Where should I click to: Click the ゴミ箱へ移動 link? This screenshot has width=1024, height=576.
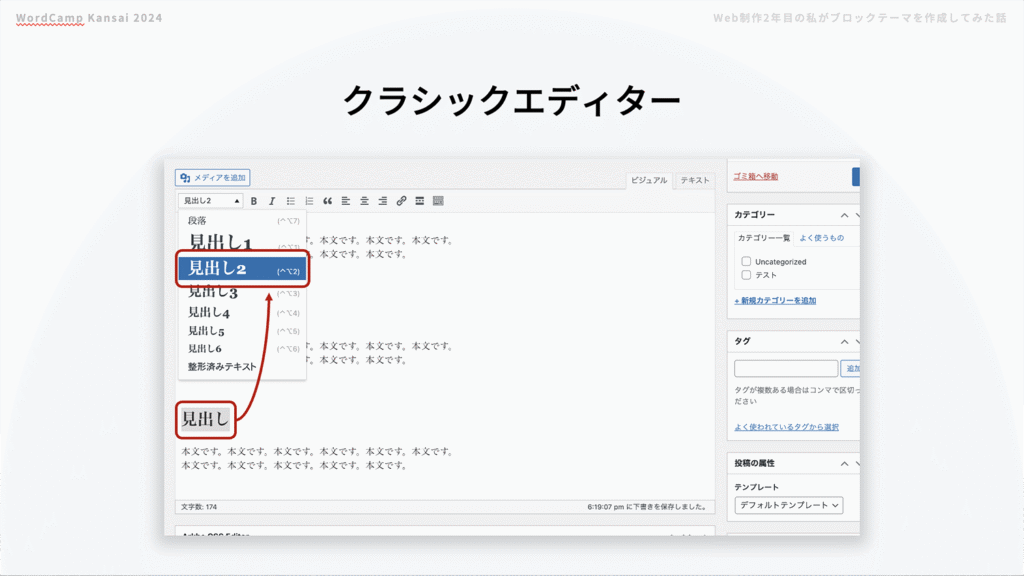(755, 177)
